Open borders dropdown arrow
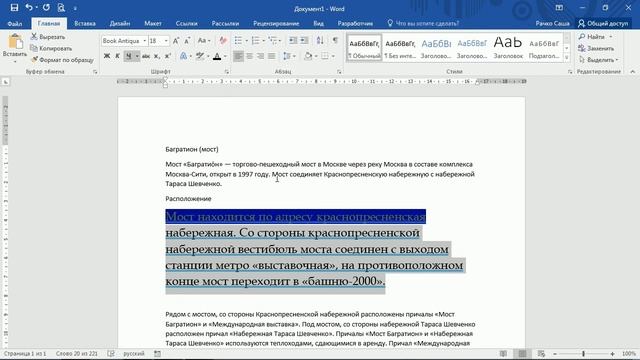 [x=333, y=56]
